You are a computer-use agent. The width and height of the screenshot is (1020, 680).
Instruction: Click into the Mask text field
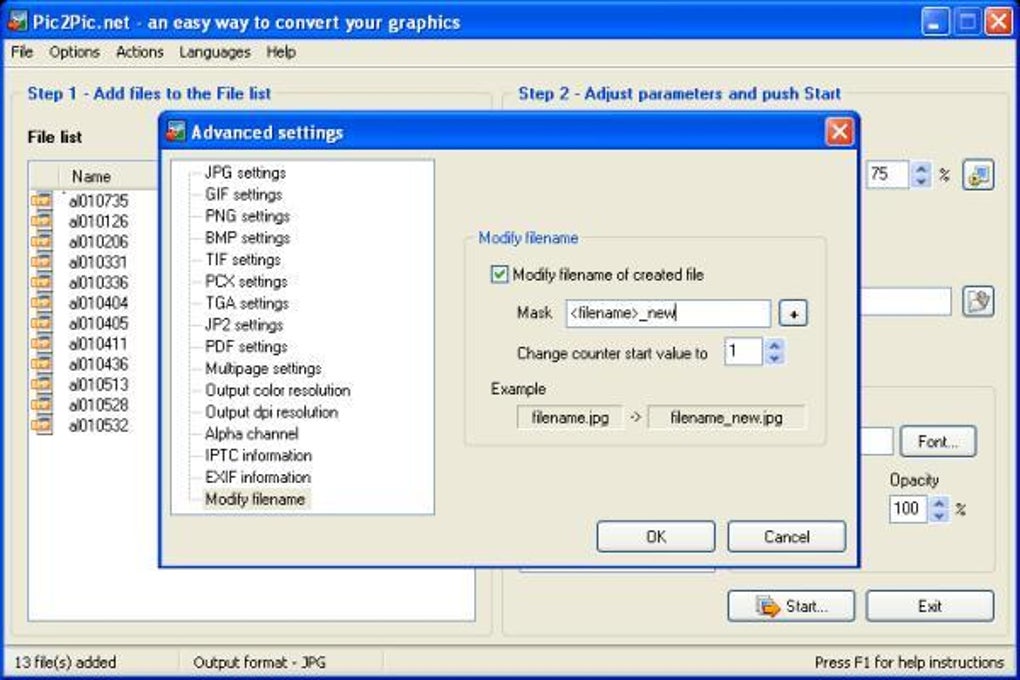pos(668,313)
